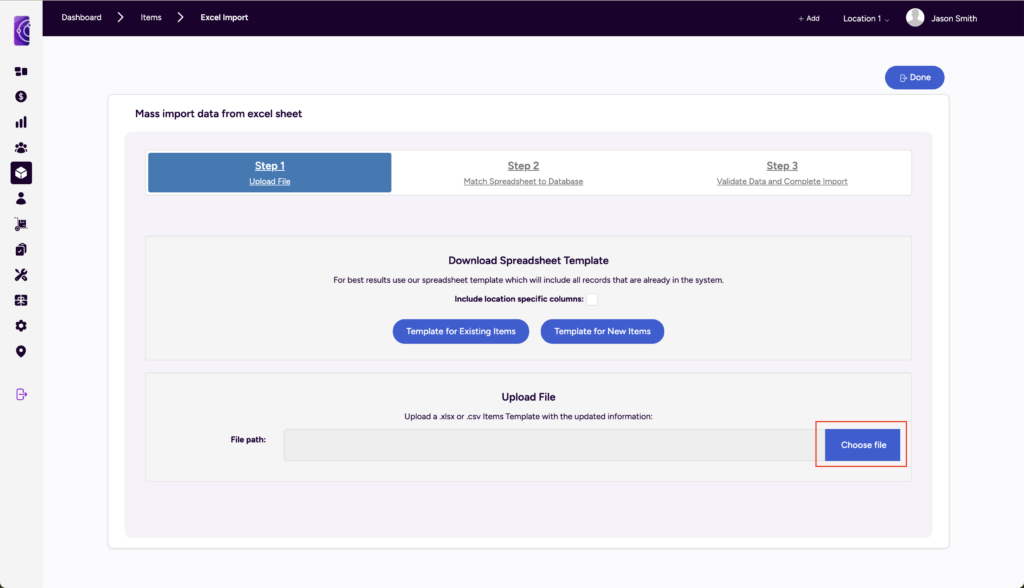This screenshot has width=1024, height=588.
Task: Click the highlighted box items icon
Action: tap(21, 173)
